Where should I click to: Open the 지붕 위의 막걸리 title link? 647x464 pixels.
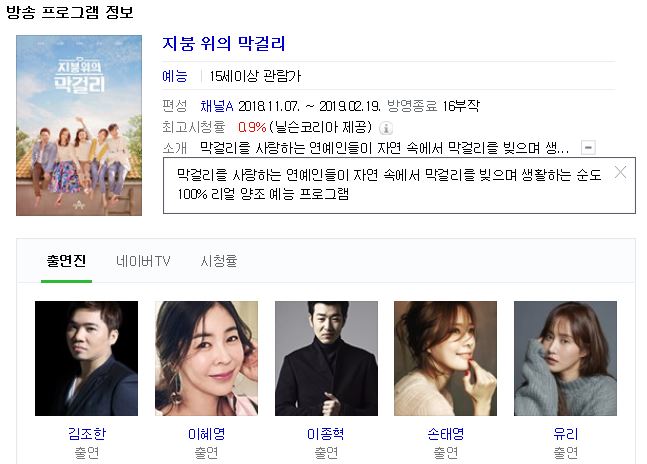(224, 43)
